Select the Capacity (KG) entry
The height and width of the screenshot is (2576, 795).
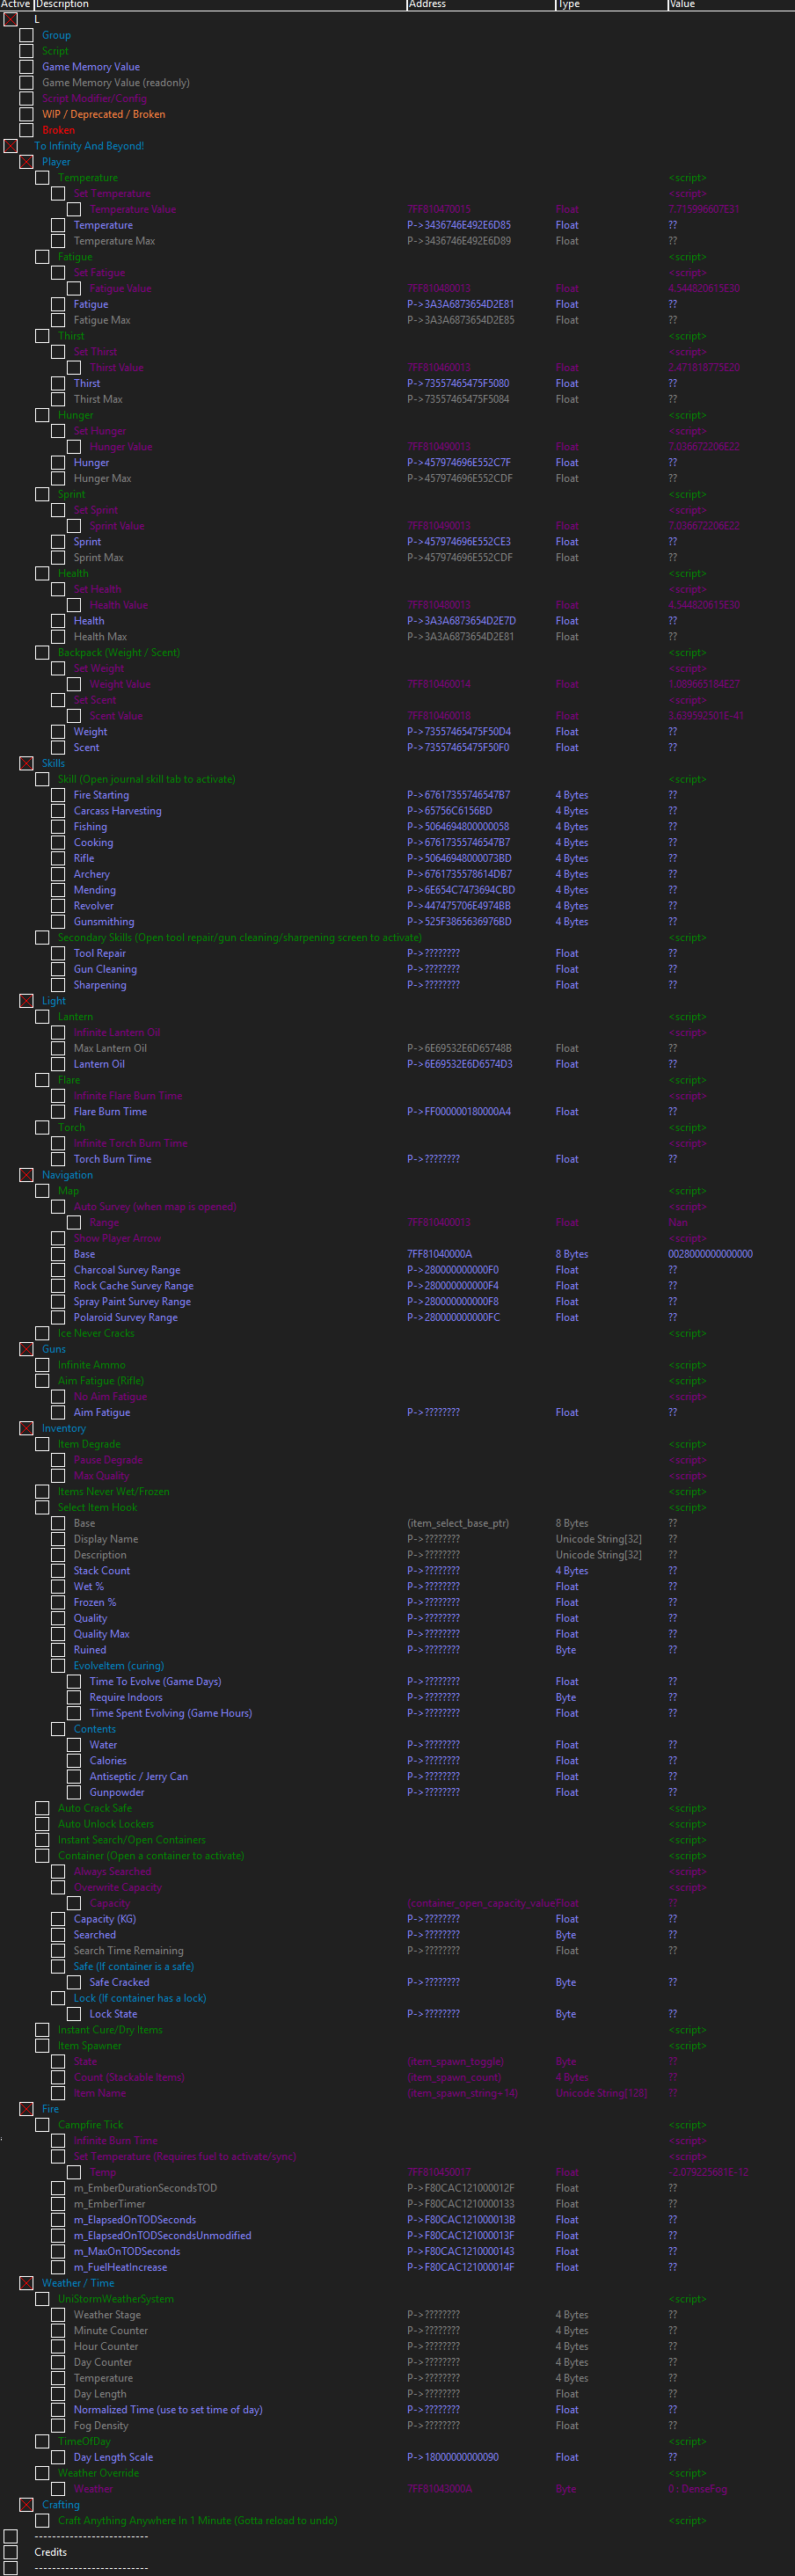[104, 1919]
